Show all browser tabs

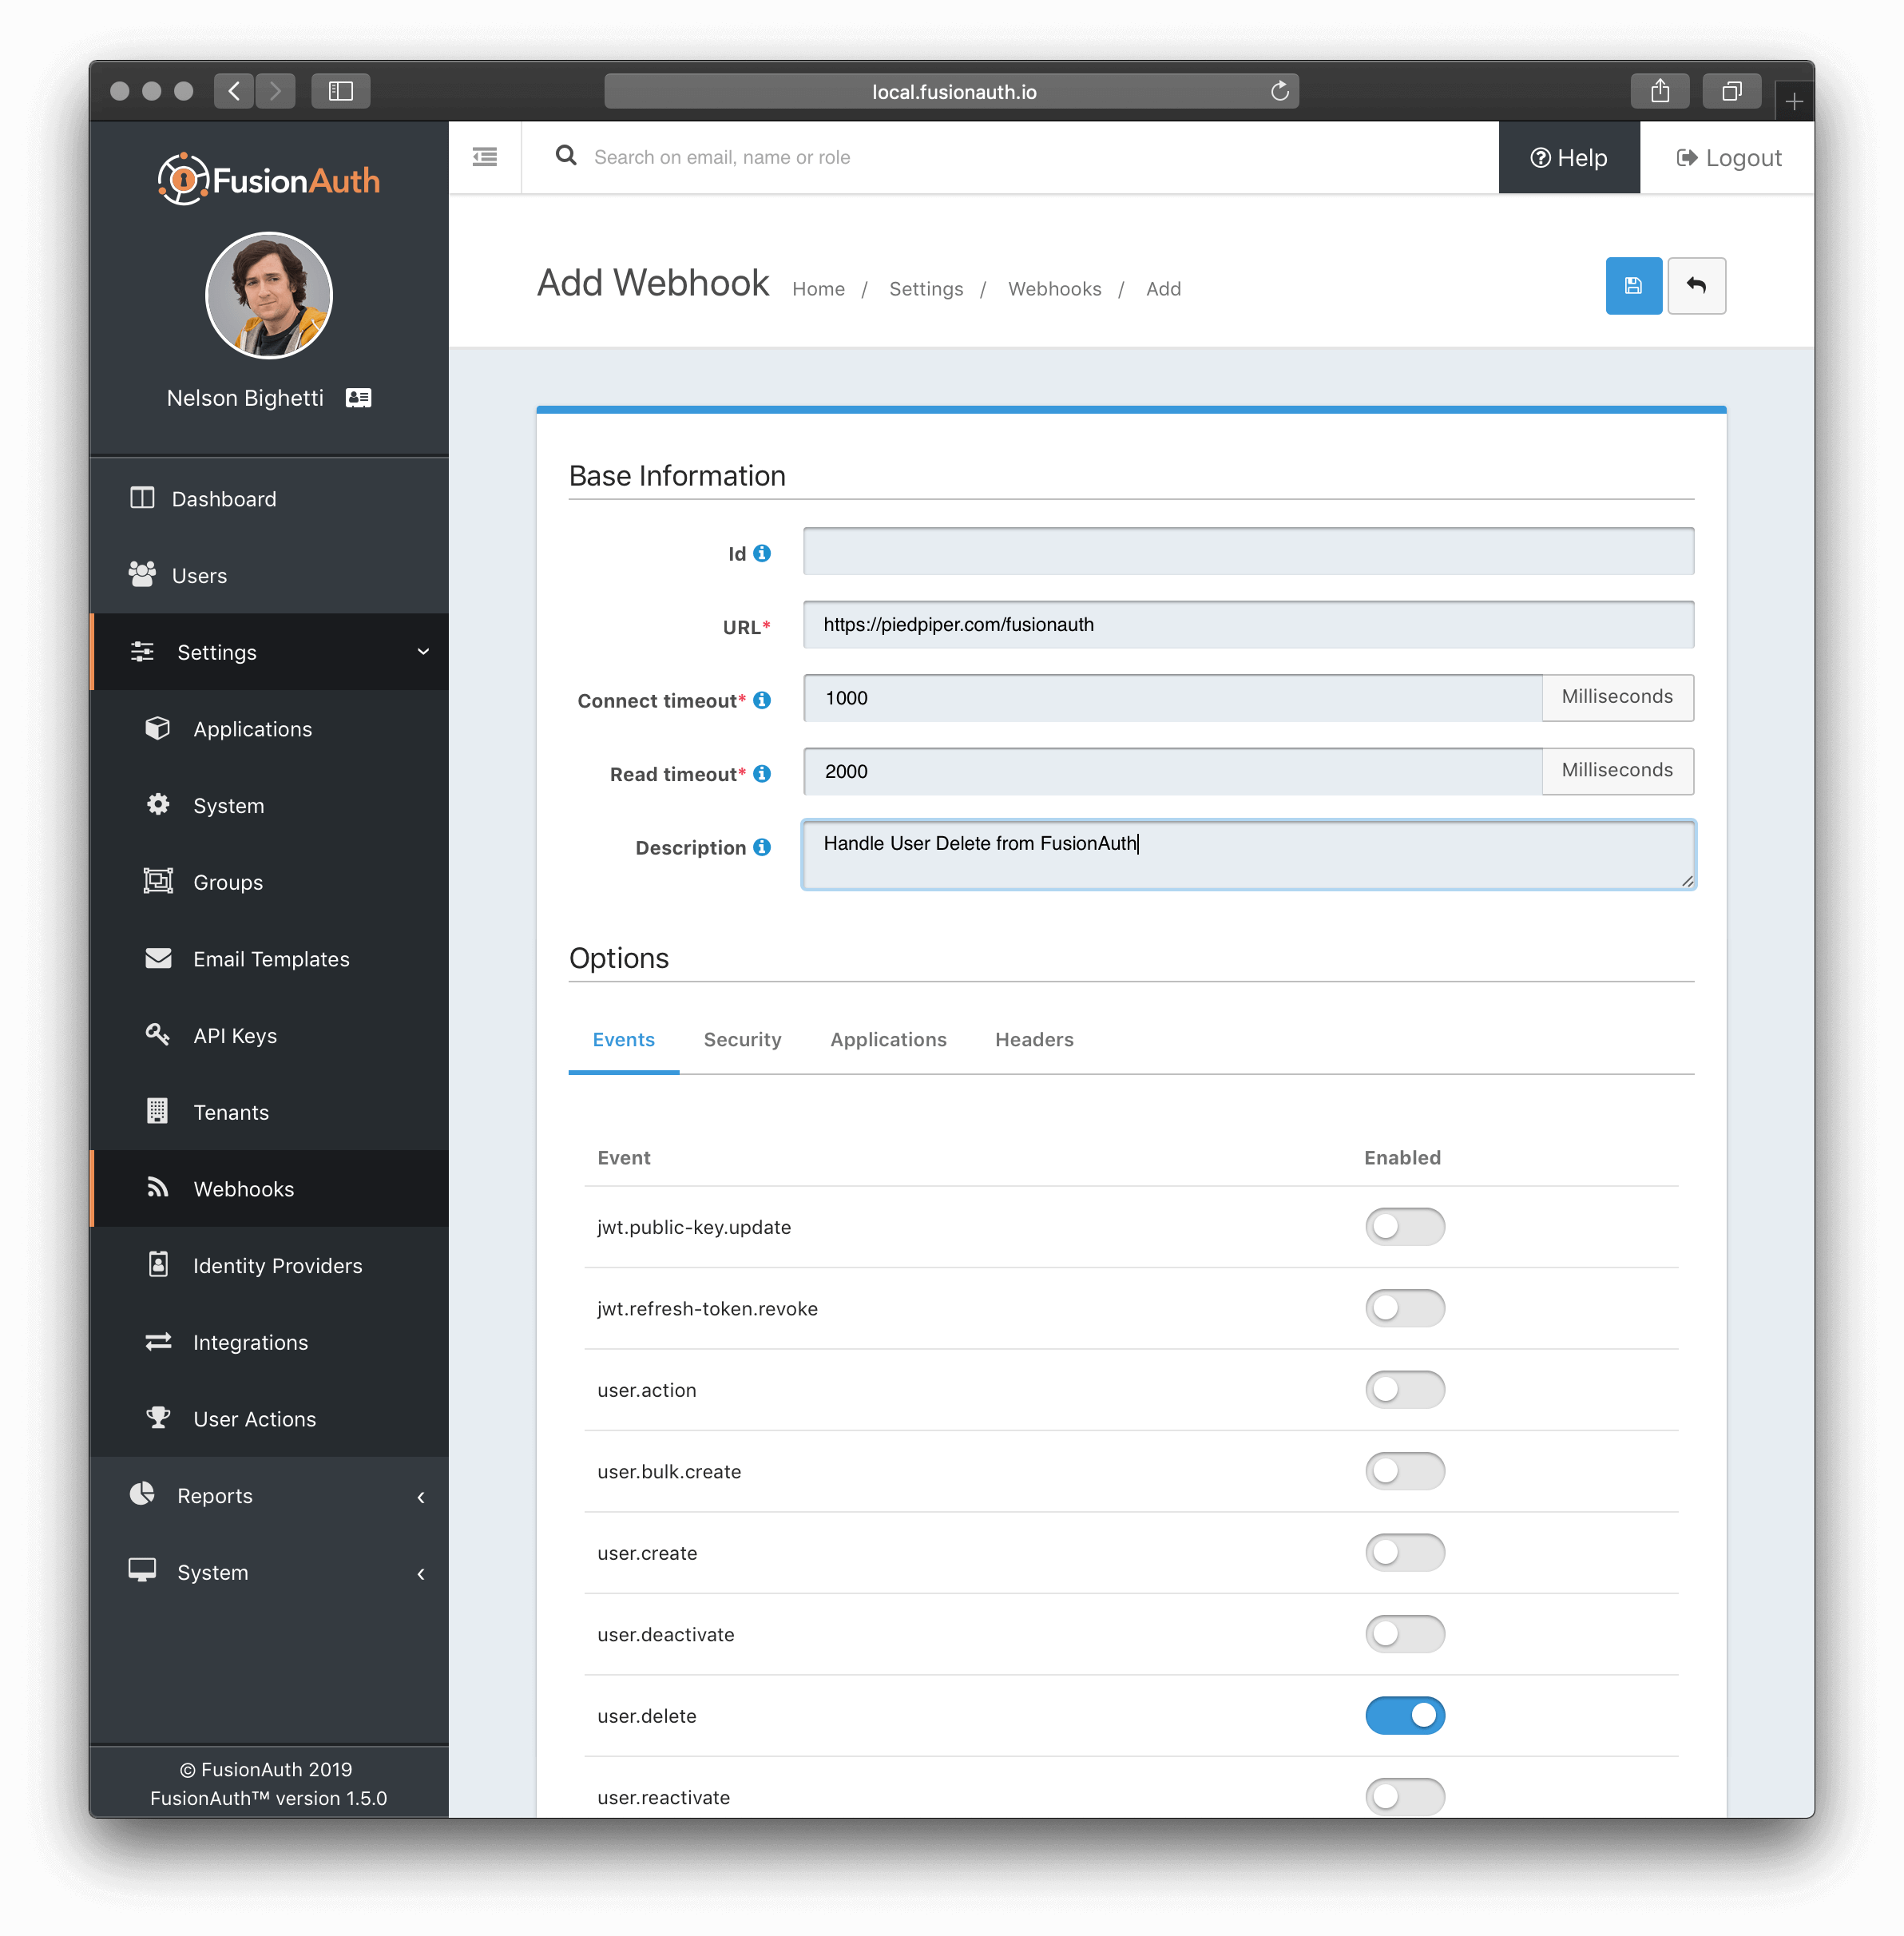pyautogui.click(x=1732, y=92)
